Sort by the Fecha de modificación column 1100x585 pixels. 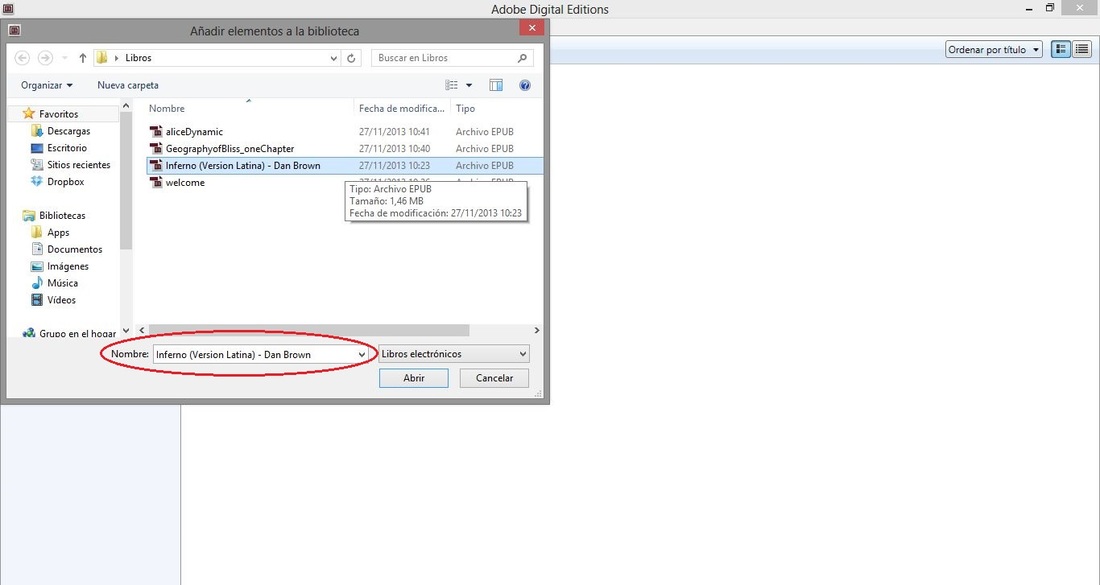[401, 108]
